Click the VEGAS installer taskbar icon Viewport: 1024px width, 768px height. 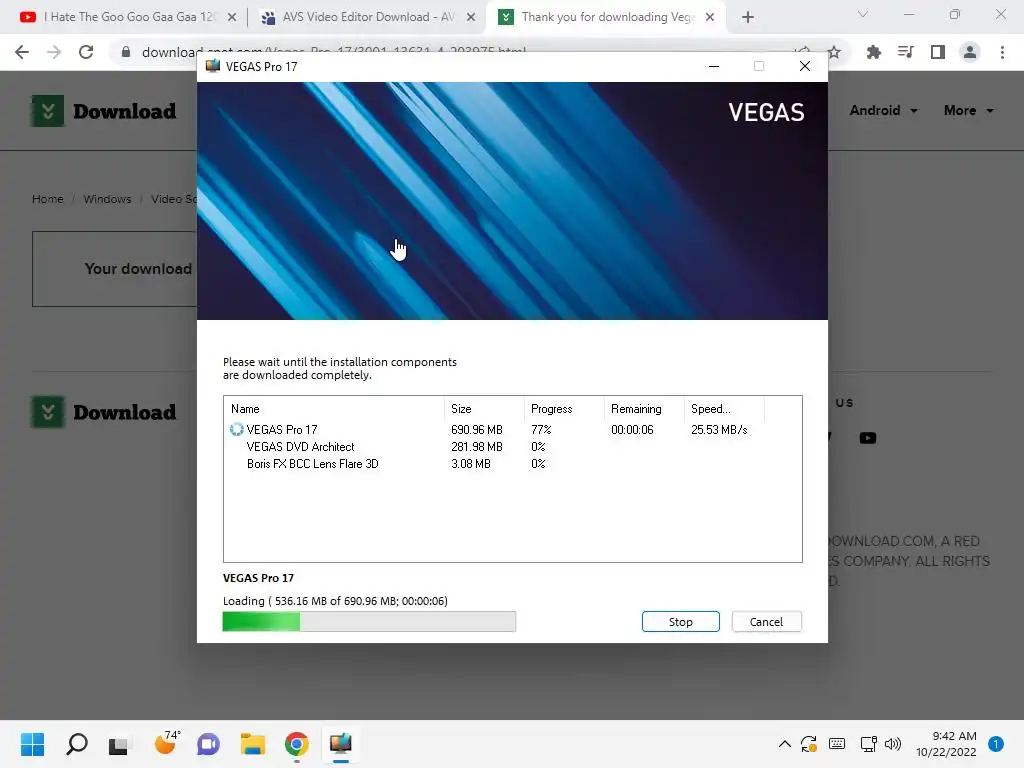point(340,744)
